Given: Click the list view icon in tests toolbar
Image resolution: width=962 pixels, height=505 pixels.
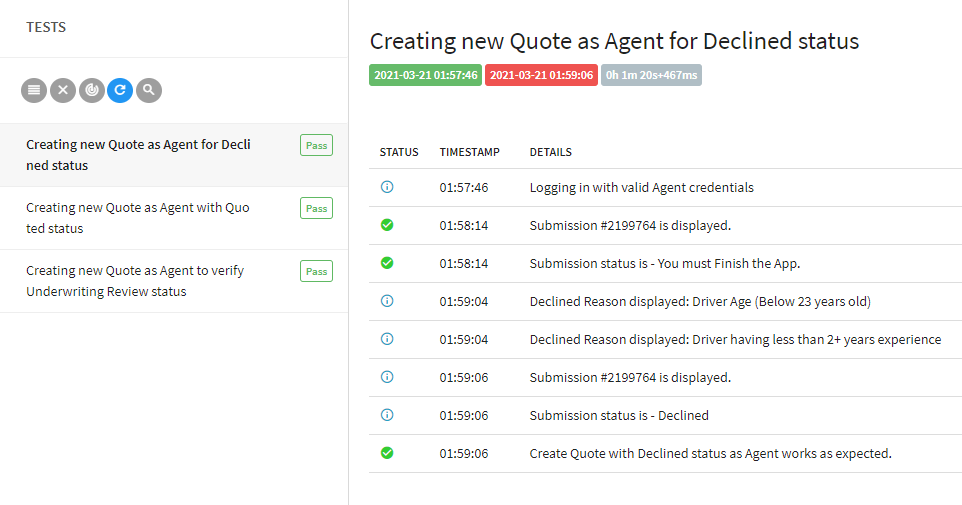Looking at the screenshot, I should [x=34, y=90].
